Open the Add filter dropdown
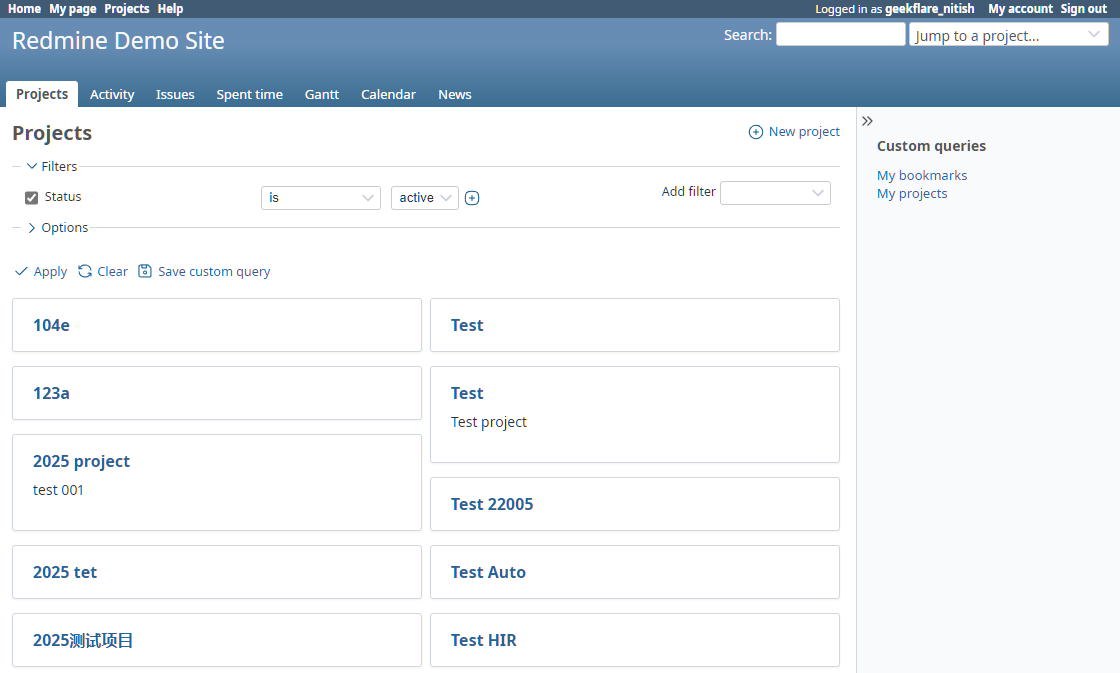Viewport: 1120px width, 673px height. pos(775,193)
